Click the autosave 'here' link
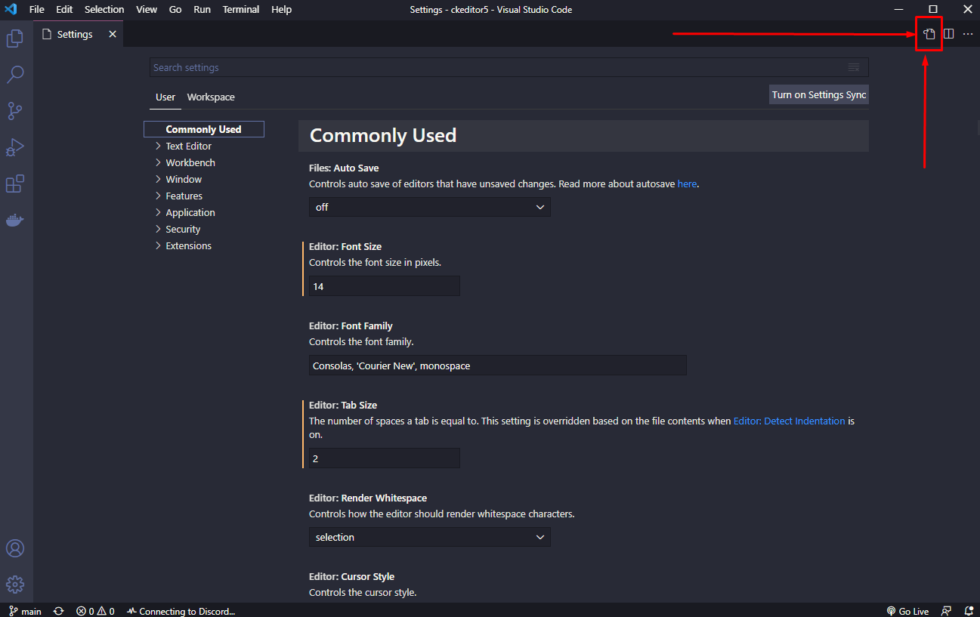 click(687, 184)
